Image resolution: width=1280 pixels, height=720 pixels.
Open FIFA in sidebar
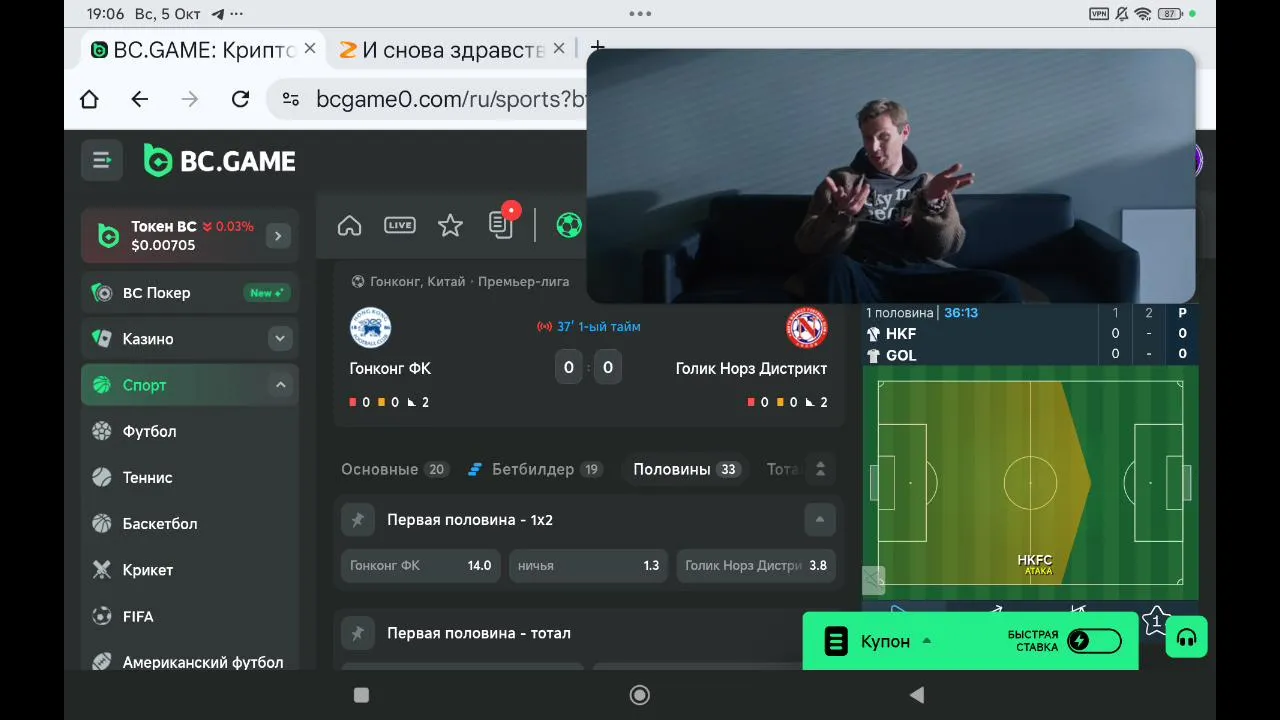pyautogui.click(x=190, y=616)
